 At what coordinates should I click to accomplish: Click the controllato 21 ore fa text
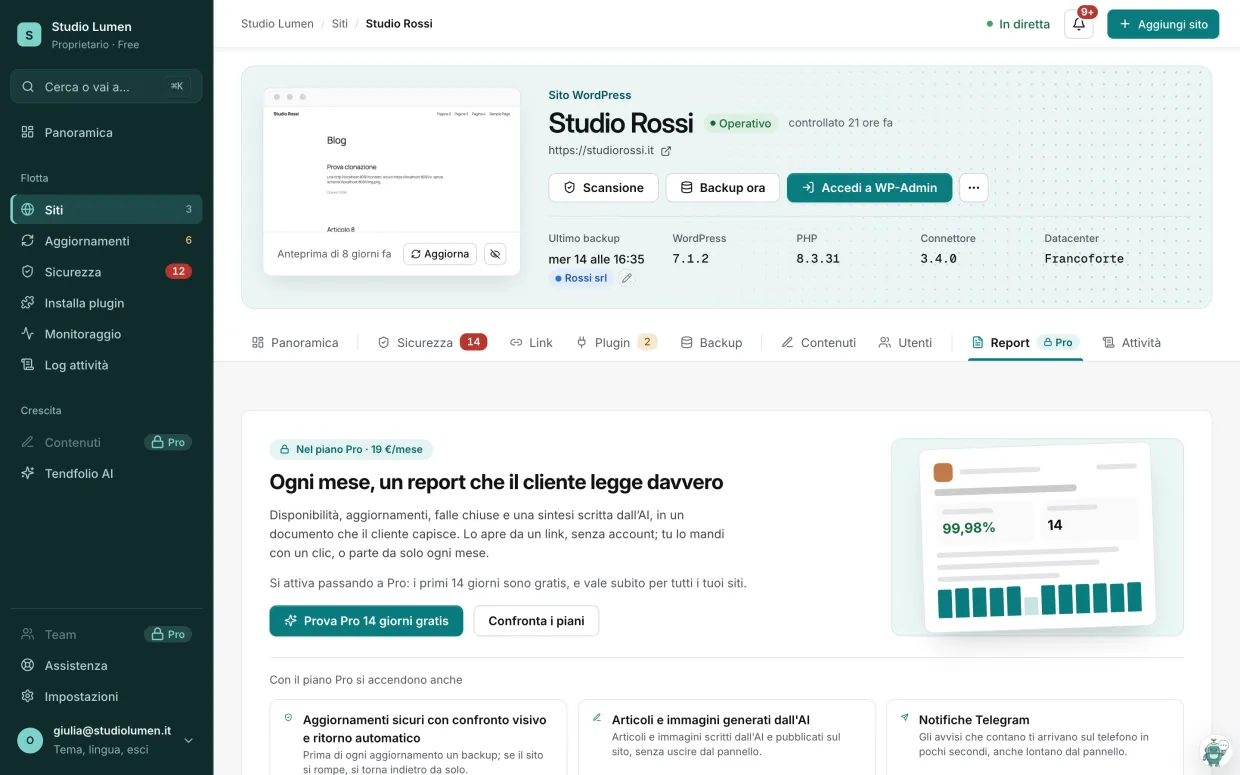tap(840, 123)
